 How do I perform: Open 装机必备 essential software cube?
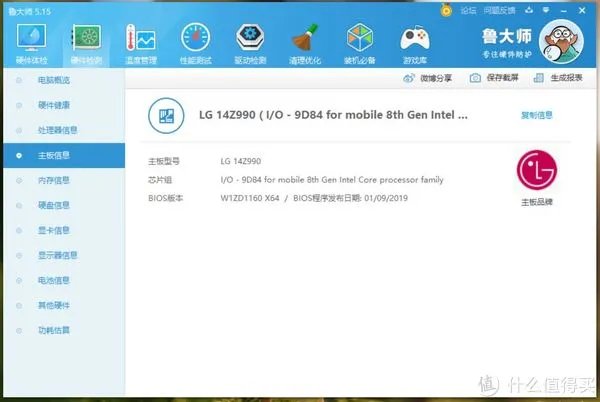click(x=359, y=37)
